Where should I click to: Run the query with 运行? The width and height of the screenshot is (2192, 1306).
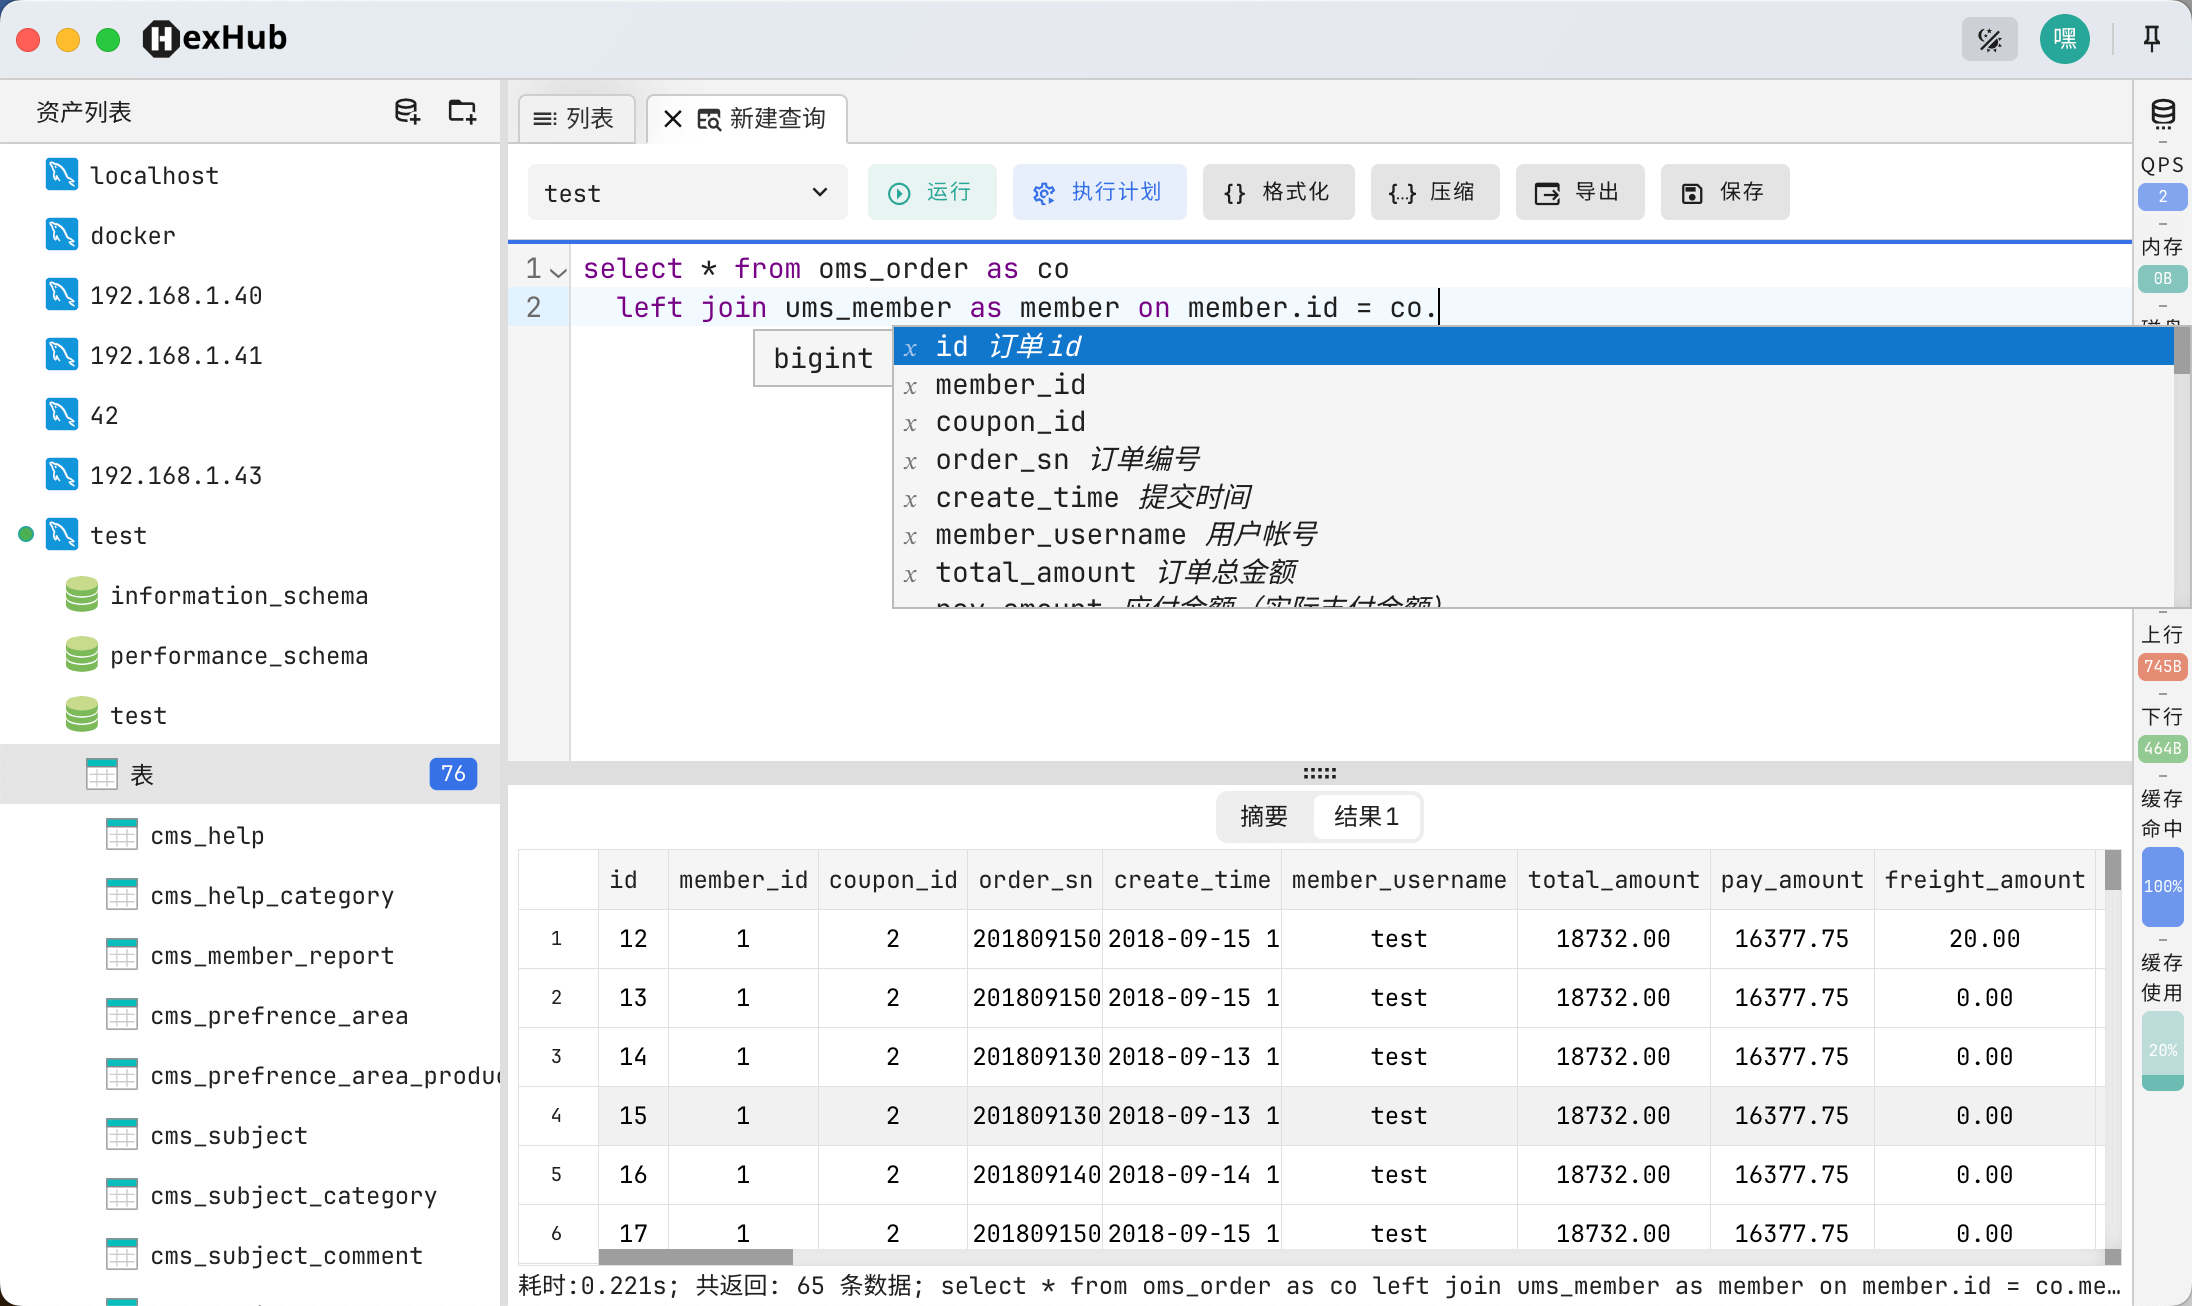tap(932, 192)
